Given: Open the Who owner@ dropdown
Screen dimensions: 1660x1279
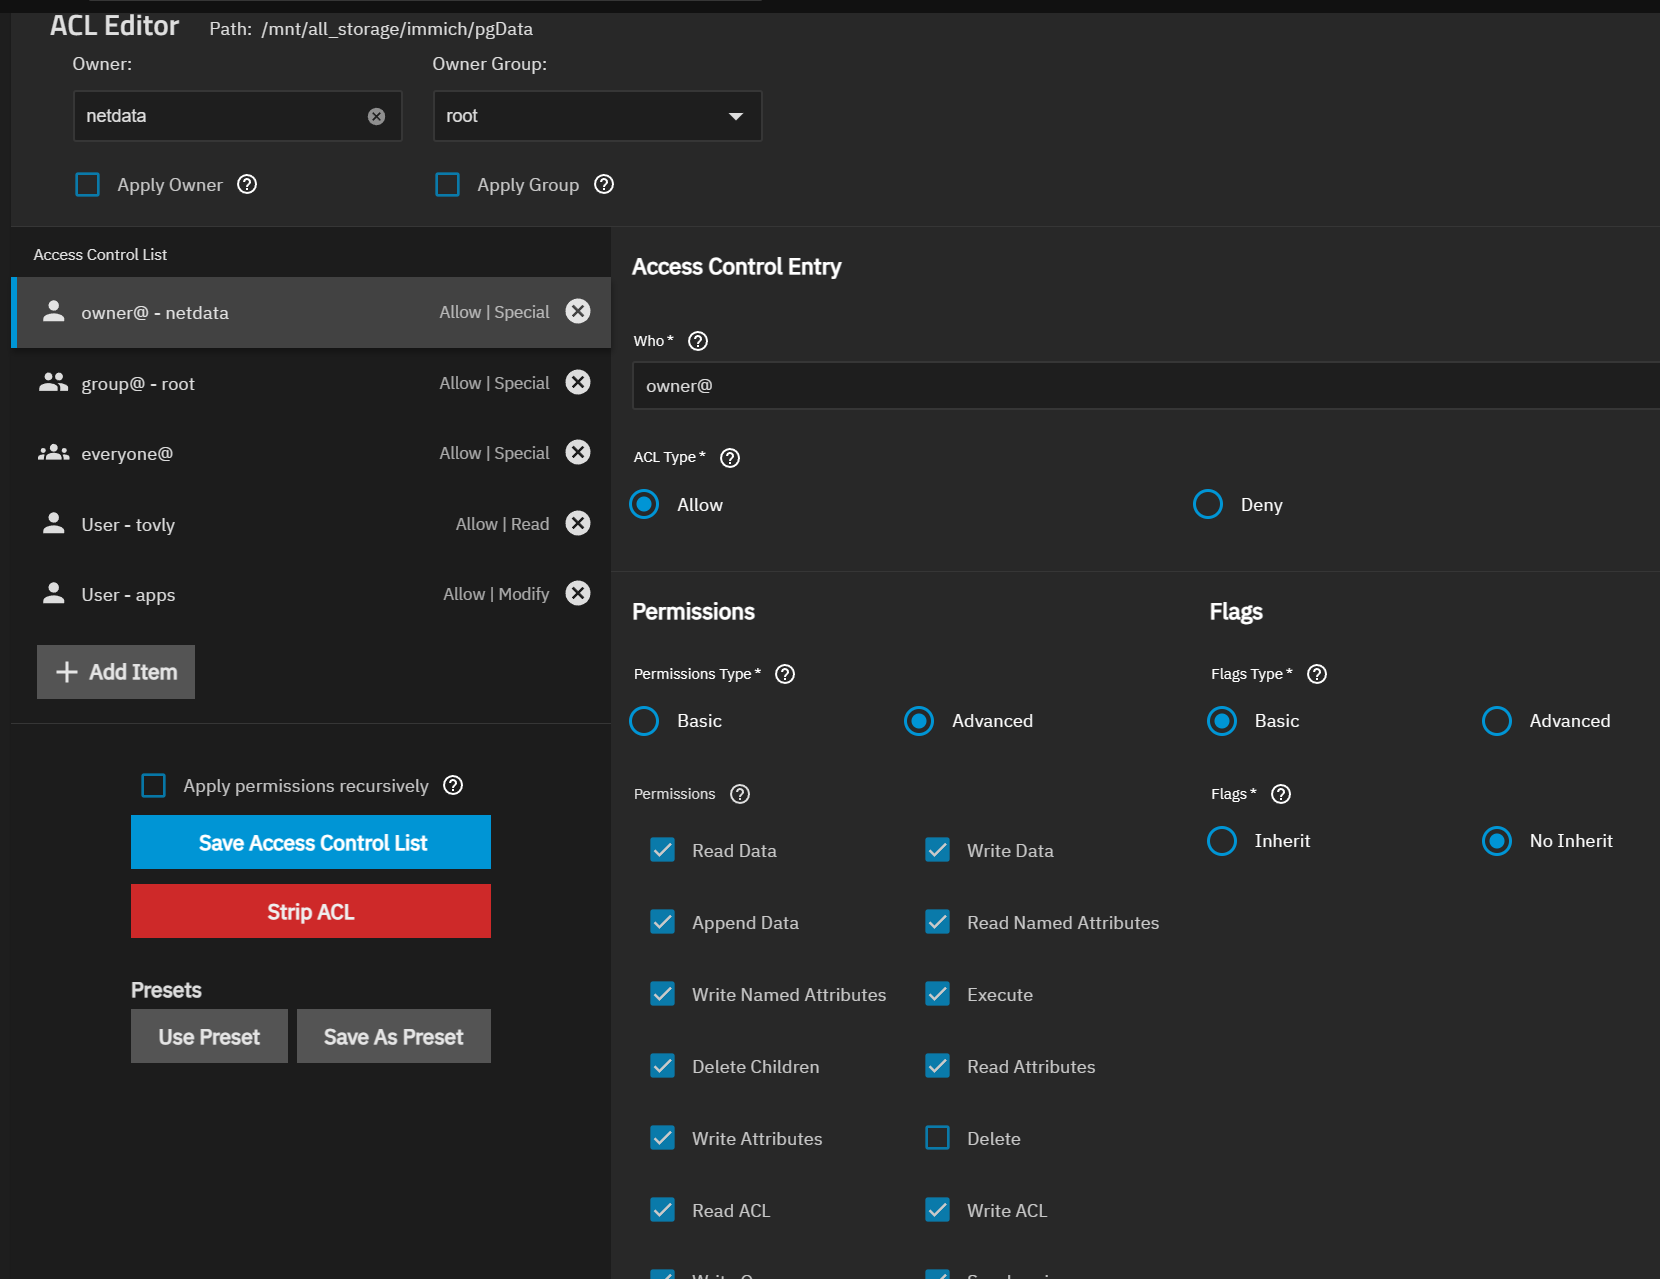Looking at the screenshot, I should coord(1146,386).
